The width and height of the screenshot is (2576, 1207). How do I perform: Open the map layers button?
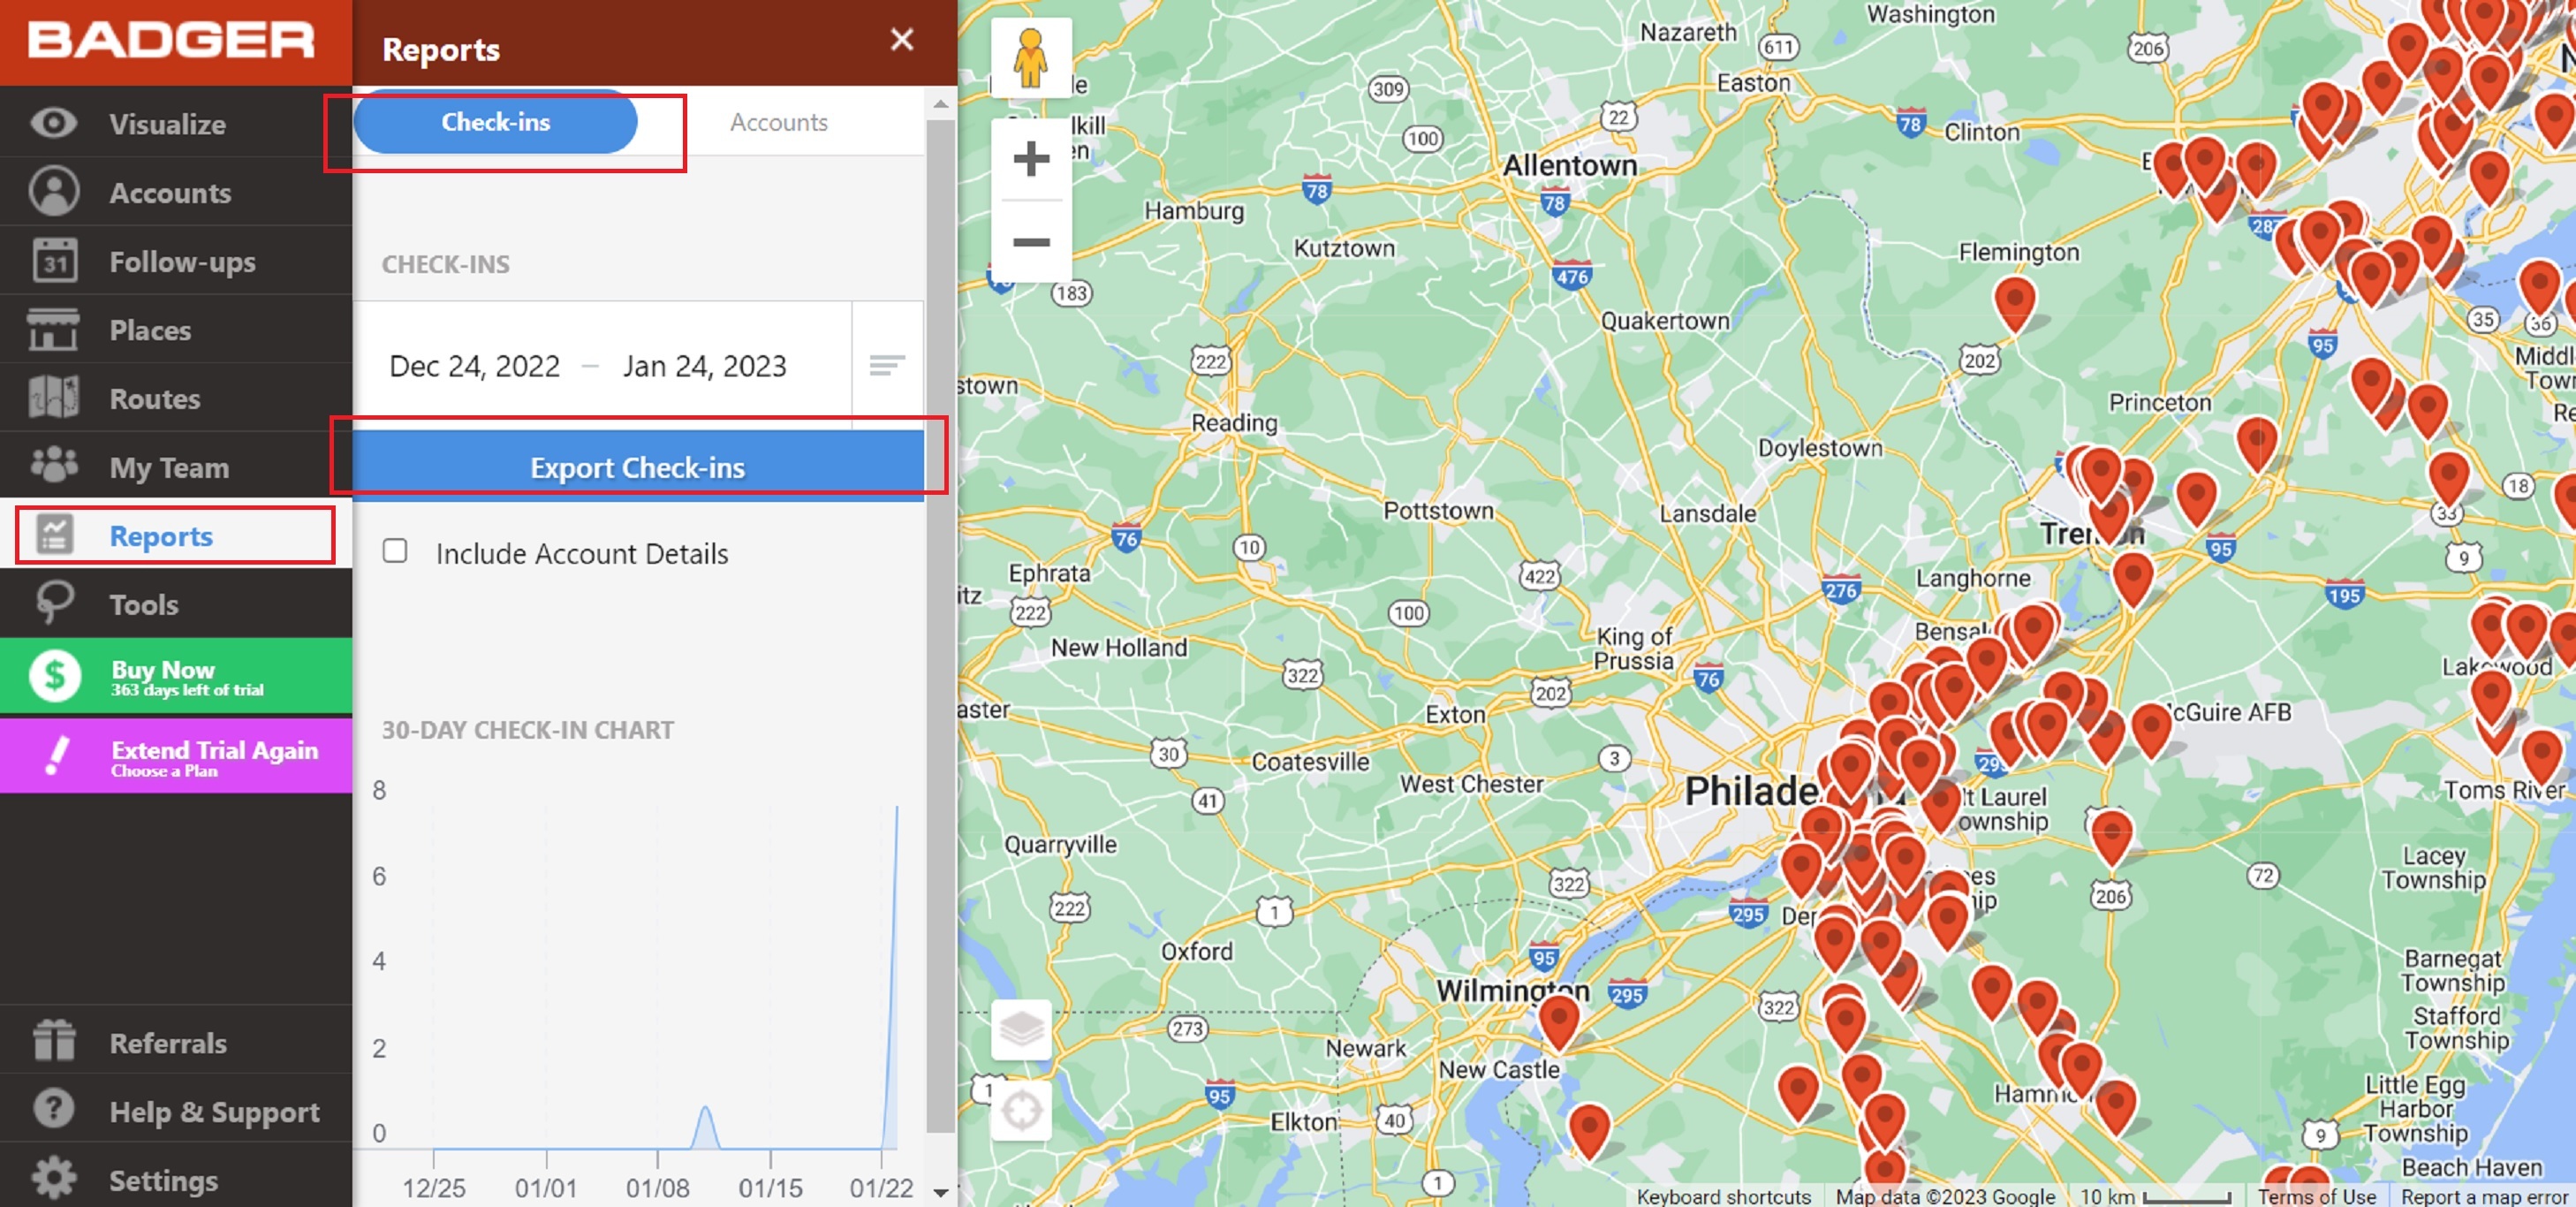(1021, 1029)
